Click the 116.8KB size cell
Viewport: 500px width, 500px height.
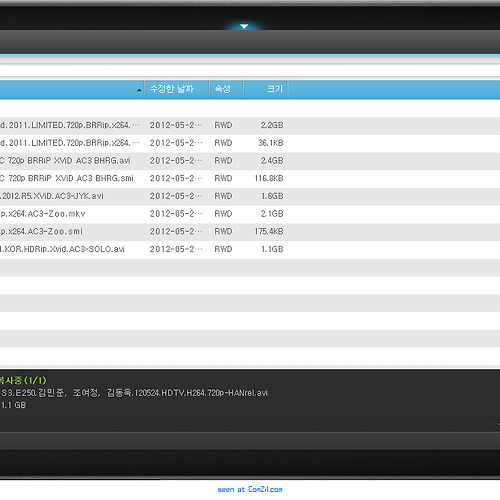click(x=269, y=178)
